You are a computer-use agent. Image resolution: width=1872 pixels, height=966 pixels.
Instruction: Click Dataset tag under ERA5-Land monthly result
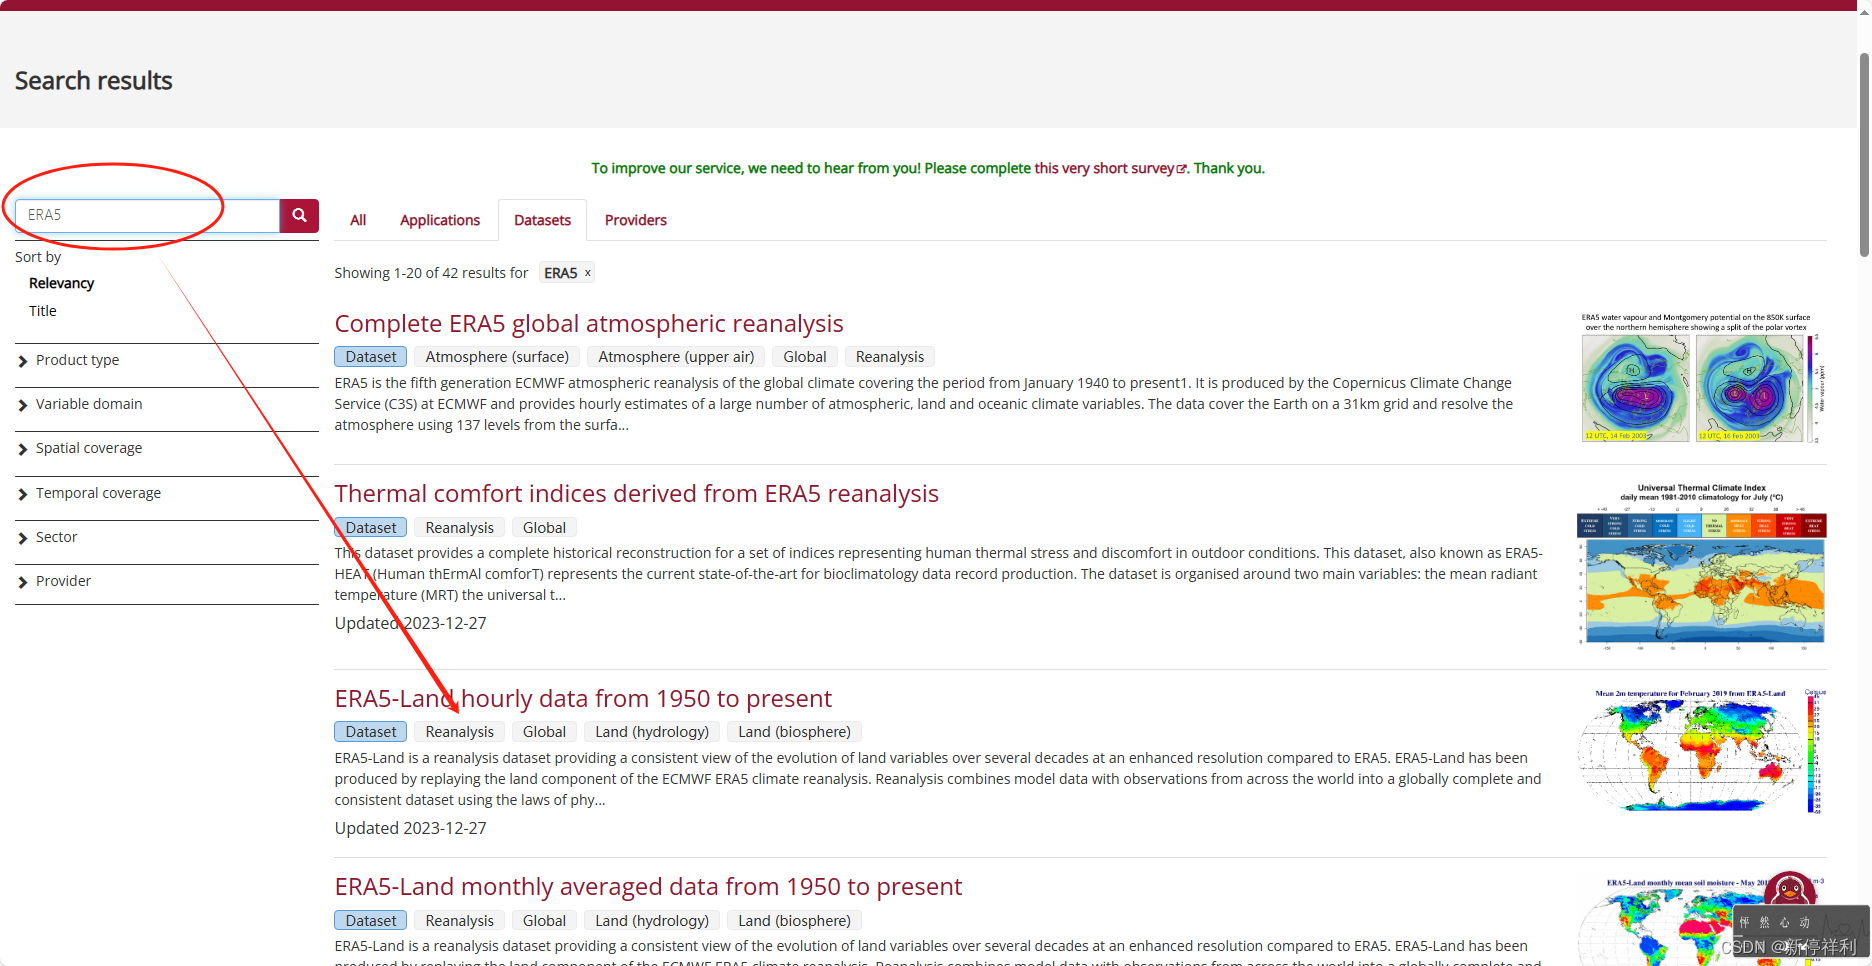pyautogui.click(x=371, y=921)
